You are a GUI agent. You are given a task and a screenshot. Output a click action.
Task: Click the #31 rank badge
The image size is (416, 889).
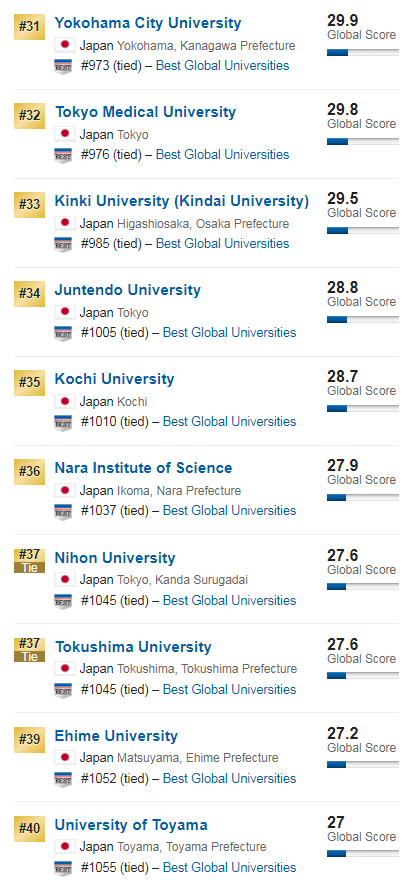tap(29, 27)
